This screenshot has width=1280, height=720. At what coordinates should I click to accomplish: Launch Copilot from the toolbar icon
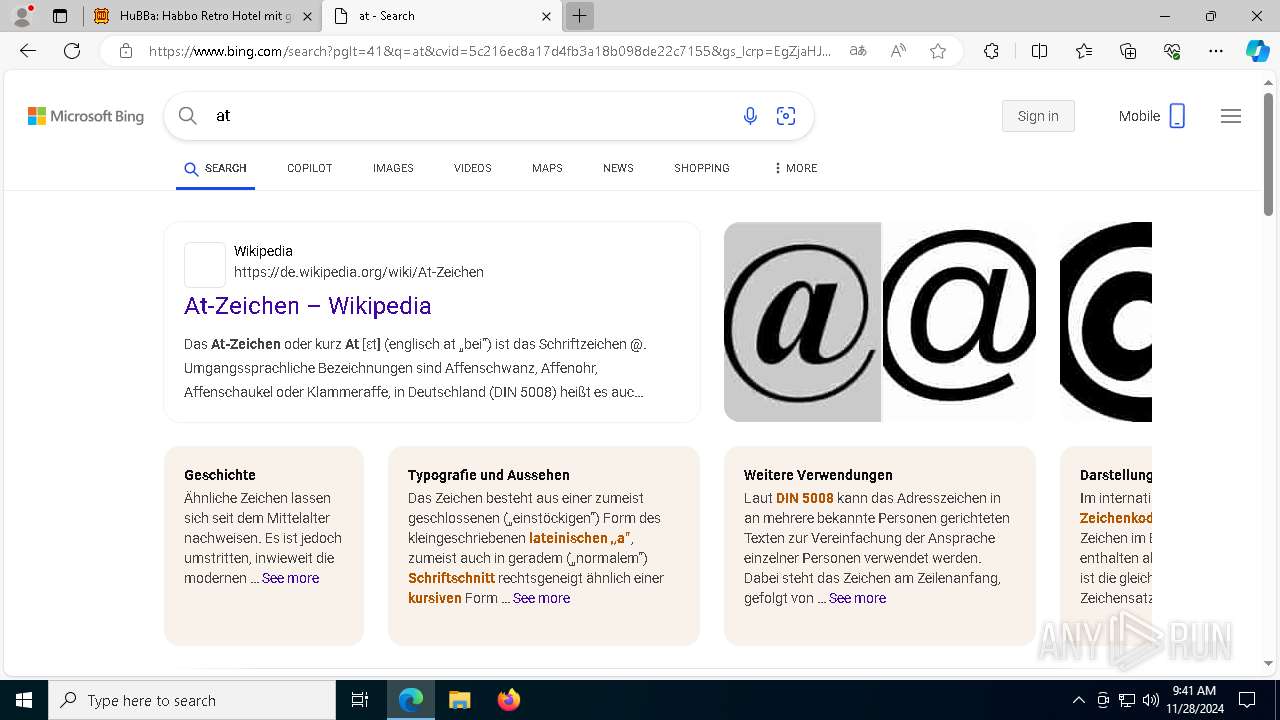[1257, 51]
